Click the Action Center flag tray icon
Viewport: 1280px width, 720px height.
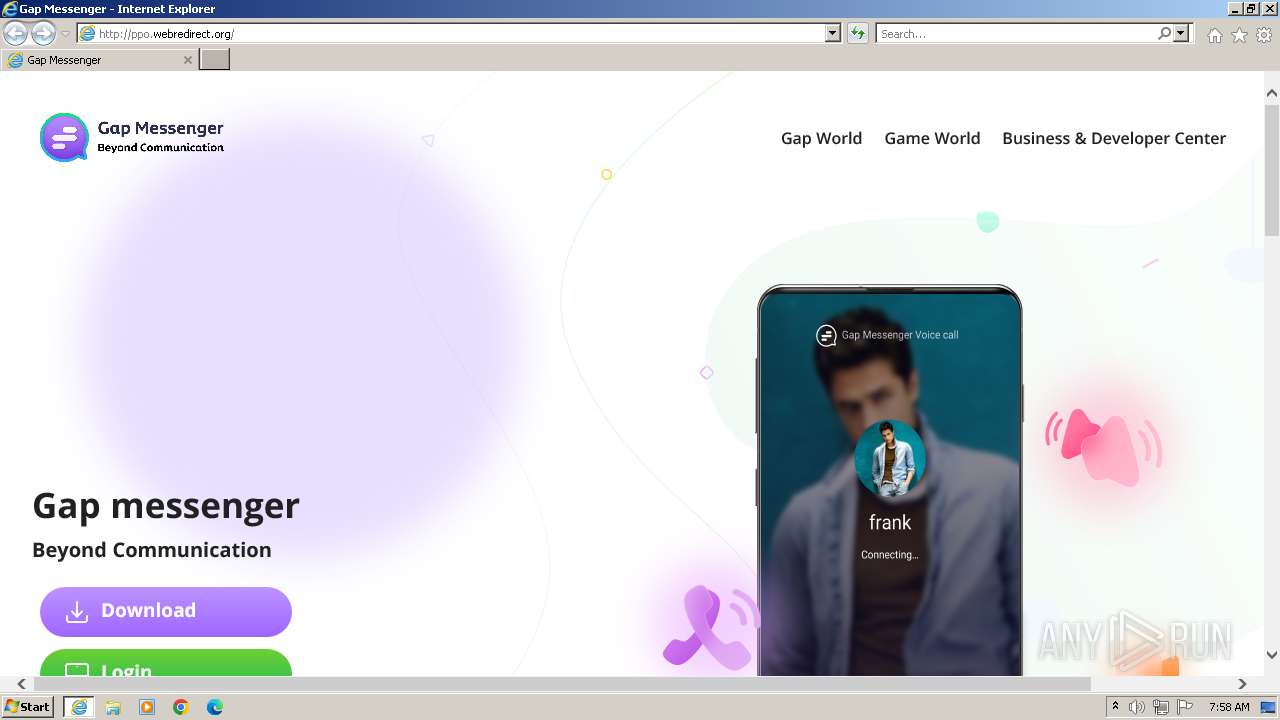point(1185,707)
